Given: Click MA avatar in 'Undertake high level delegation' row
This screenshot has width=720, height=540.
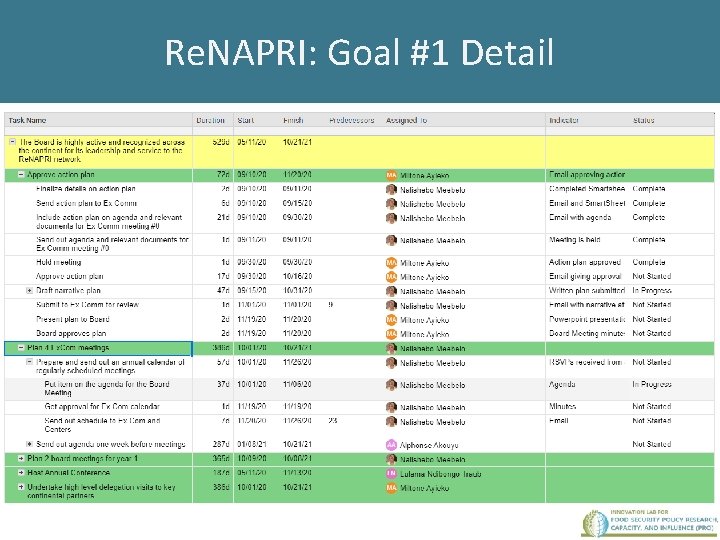Looking at the screenshot, I should (391, 488).
